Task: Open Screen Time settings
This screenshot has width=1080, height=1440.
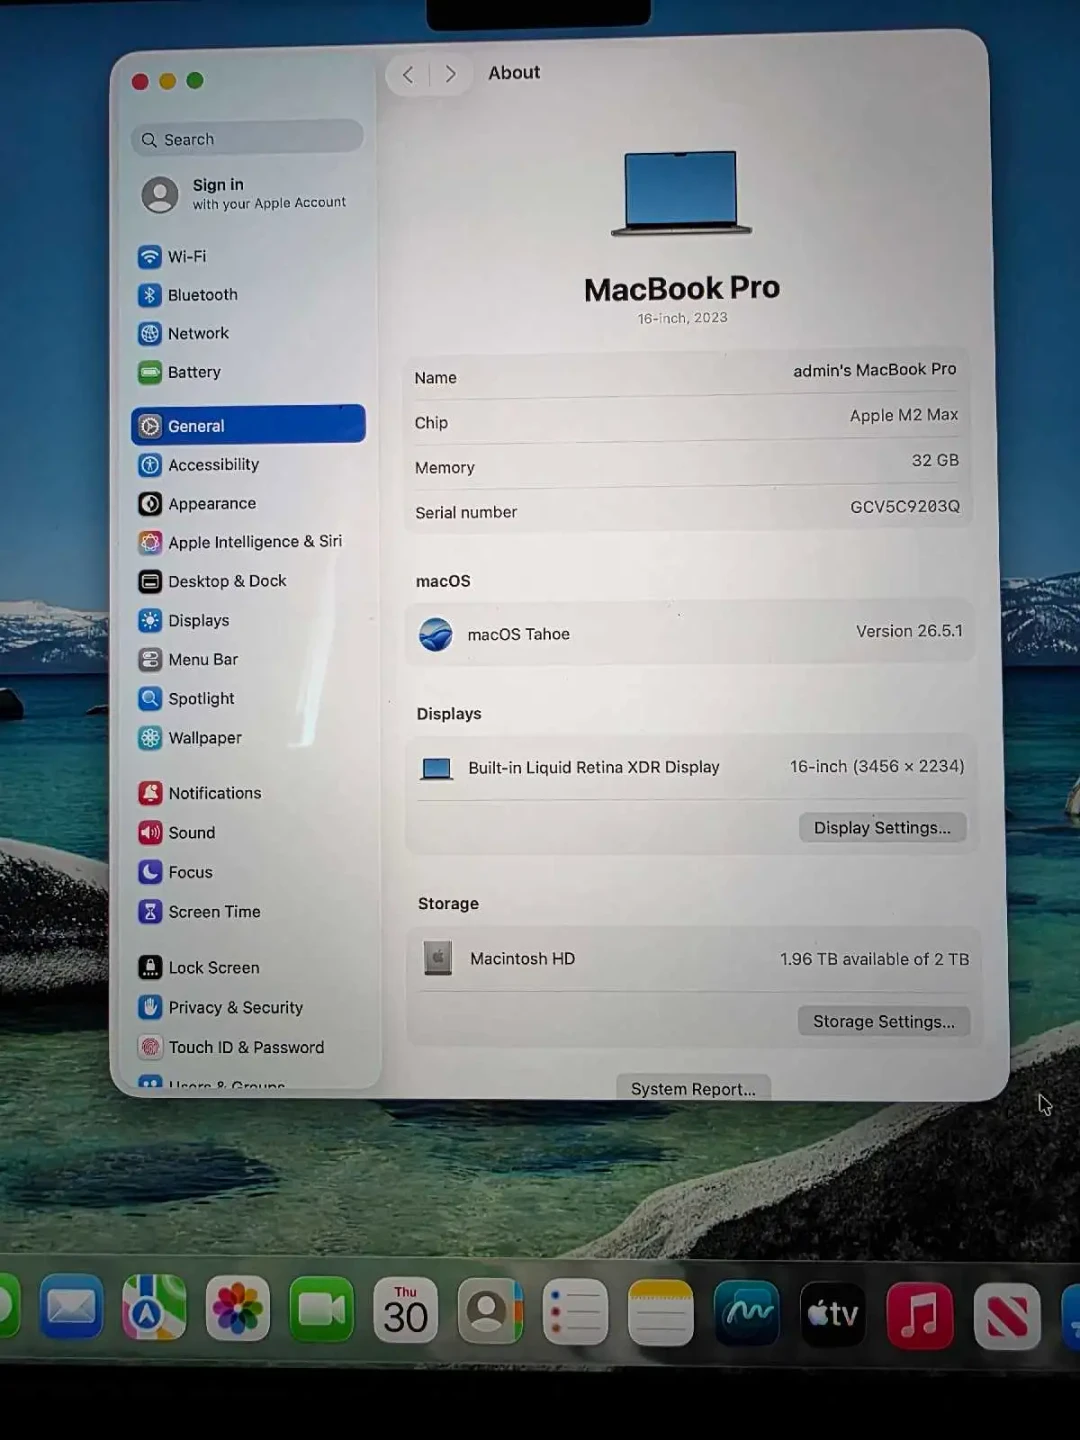Action: [x=248, y=912]
